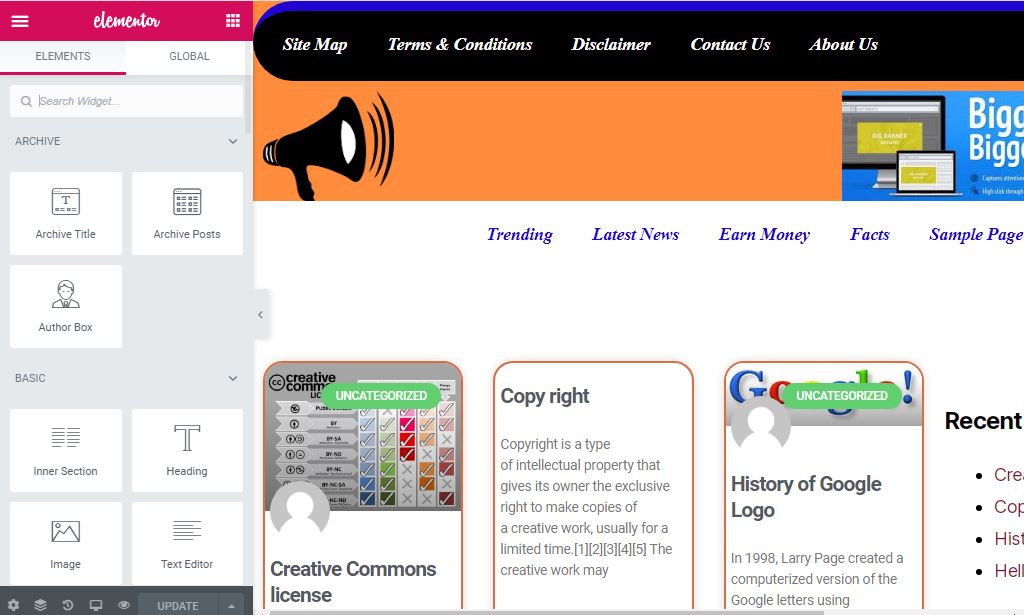Switch to the GLOBAL tab
The image size is (1024, 615).
pyautogui.click(x=189, y=56)
